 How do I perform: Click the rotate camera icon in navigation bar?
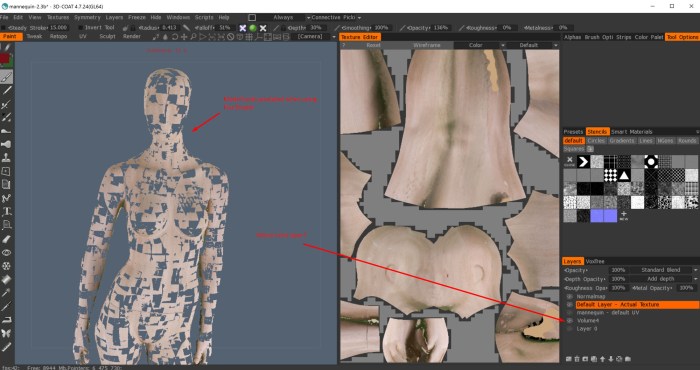pyautogui.click(x=175, y=37)
